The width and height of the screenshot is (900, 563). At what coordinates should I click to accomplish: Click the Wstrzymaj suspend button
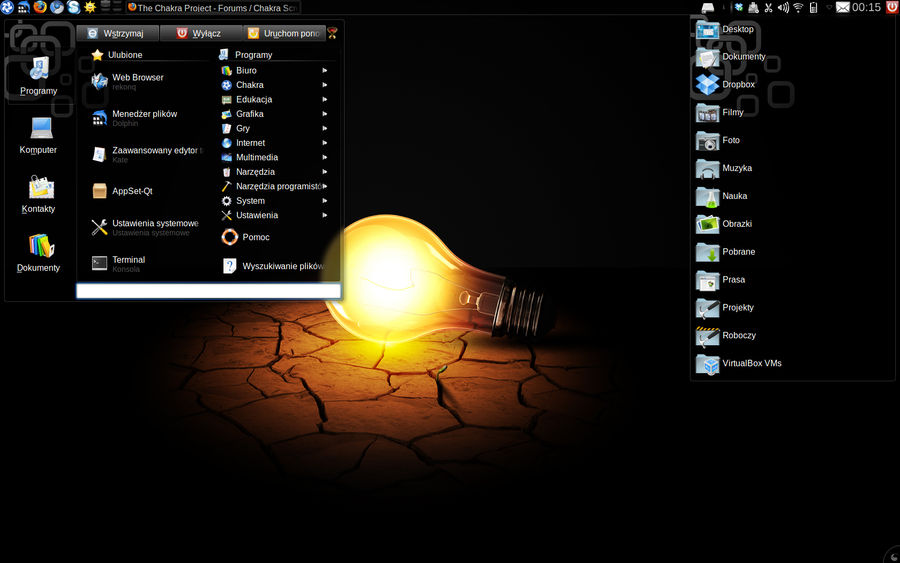coord(117,33)
